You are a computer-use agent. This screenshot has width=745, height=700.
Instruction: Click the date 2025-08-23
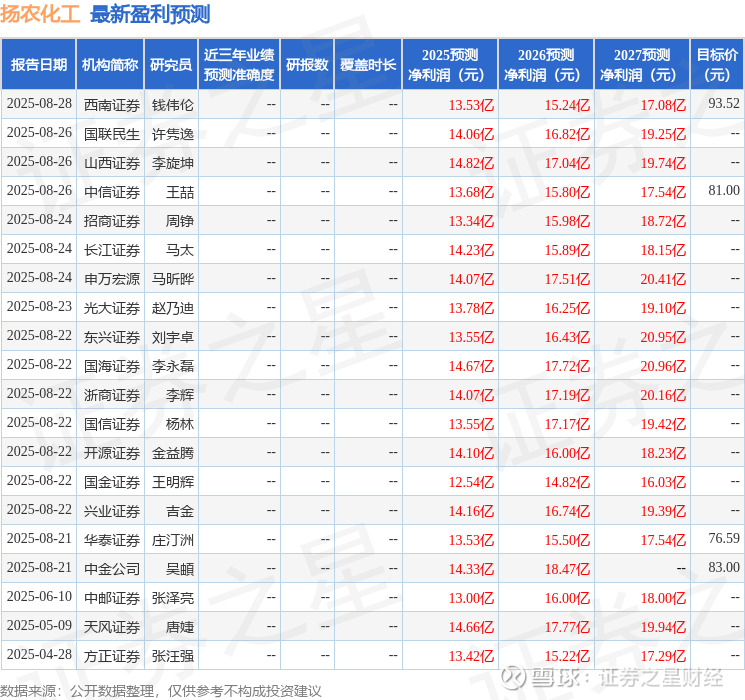tap(39, 307)
